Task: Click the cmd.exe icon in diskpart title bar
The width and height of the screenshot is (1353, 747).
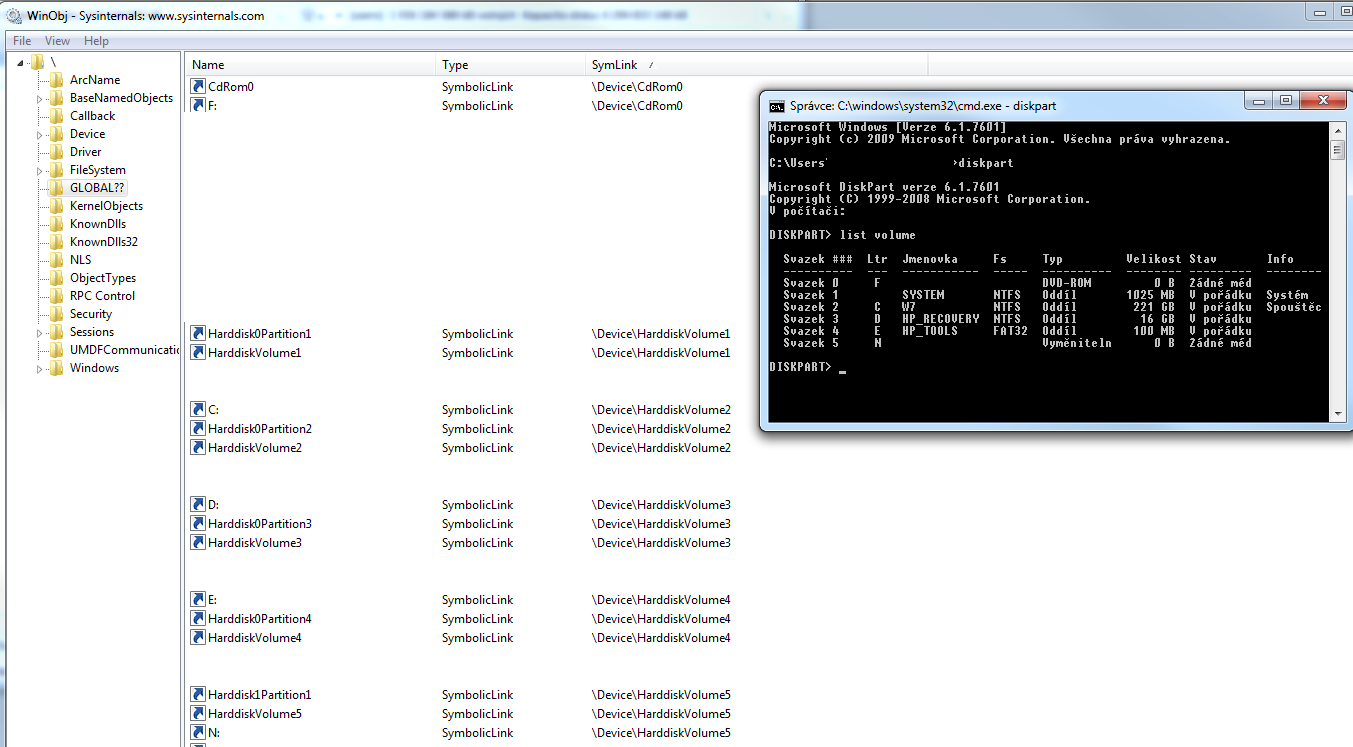Action: 777,106
